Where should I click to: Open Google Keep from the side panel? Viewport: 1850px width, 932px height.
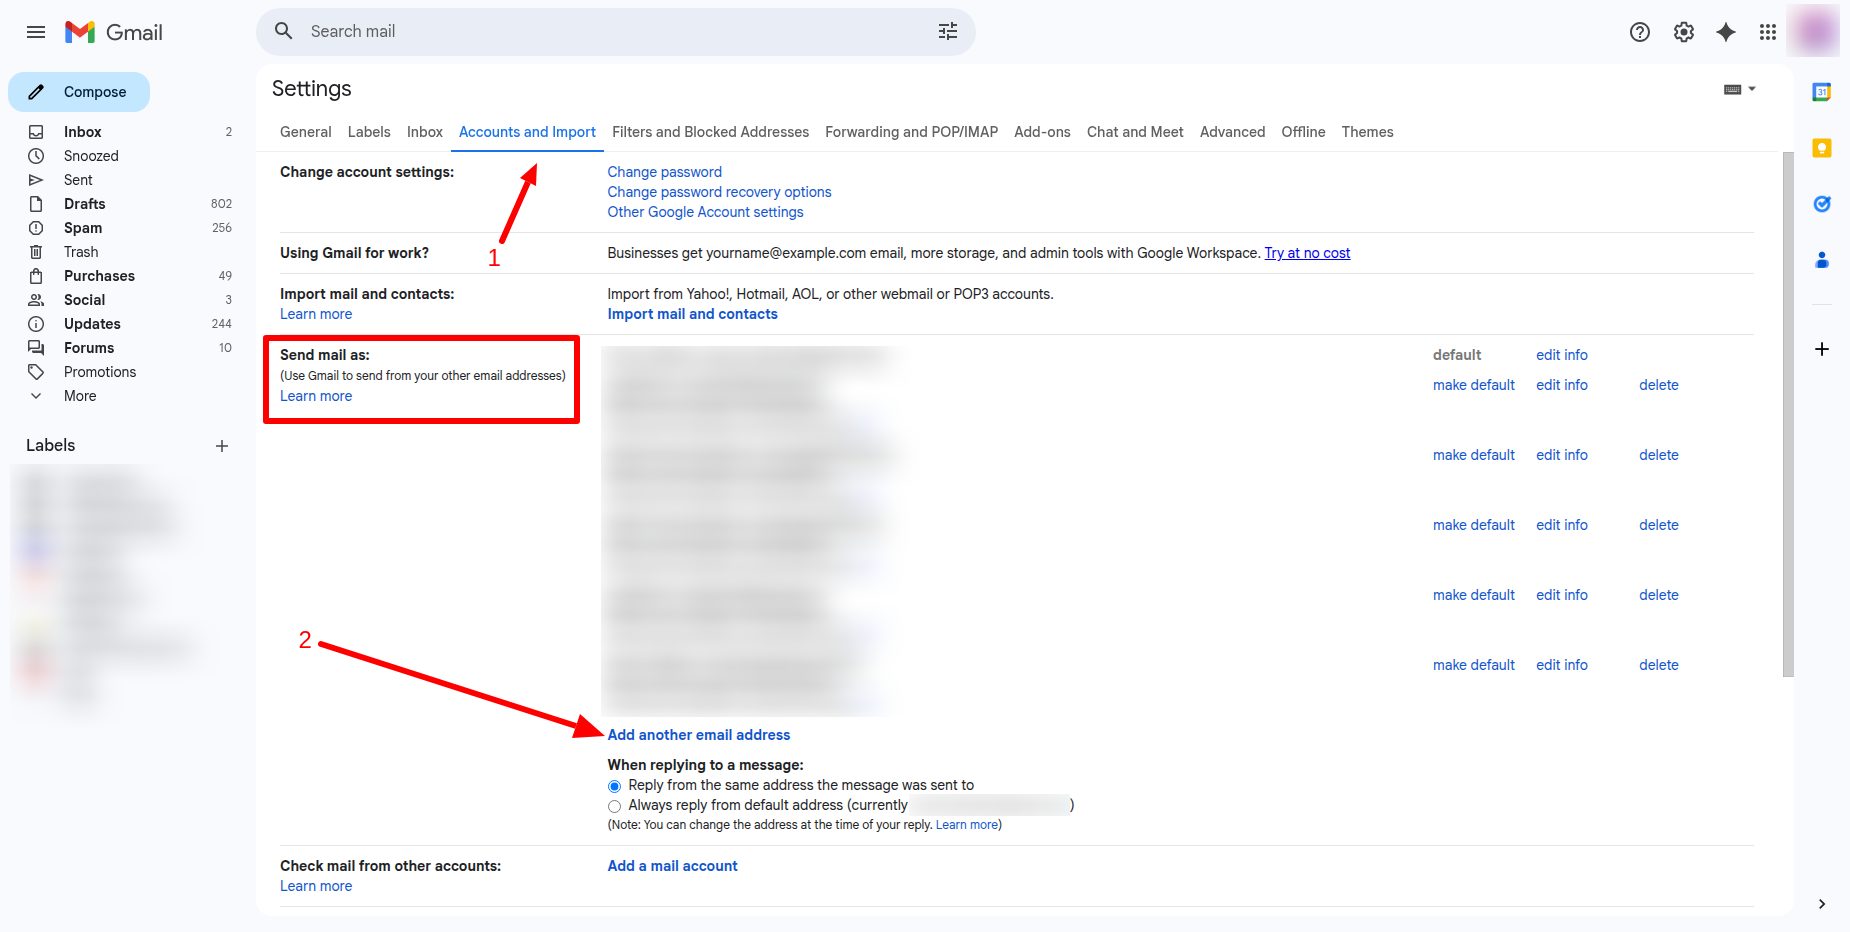tap(1821, 147)
